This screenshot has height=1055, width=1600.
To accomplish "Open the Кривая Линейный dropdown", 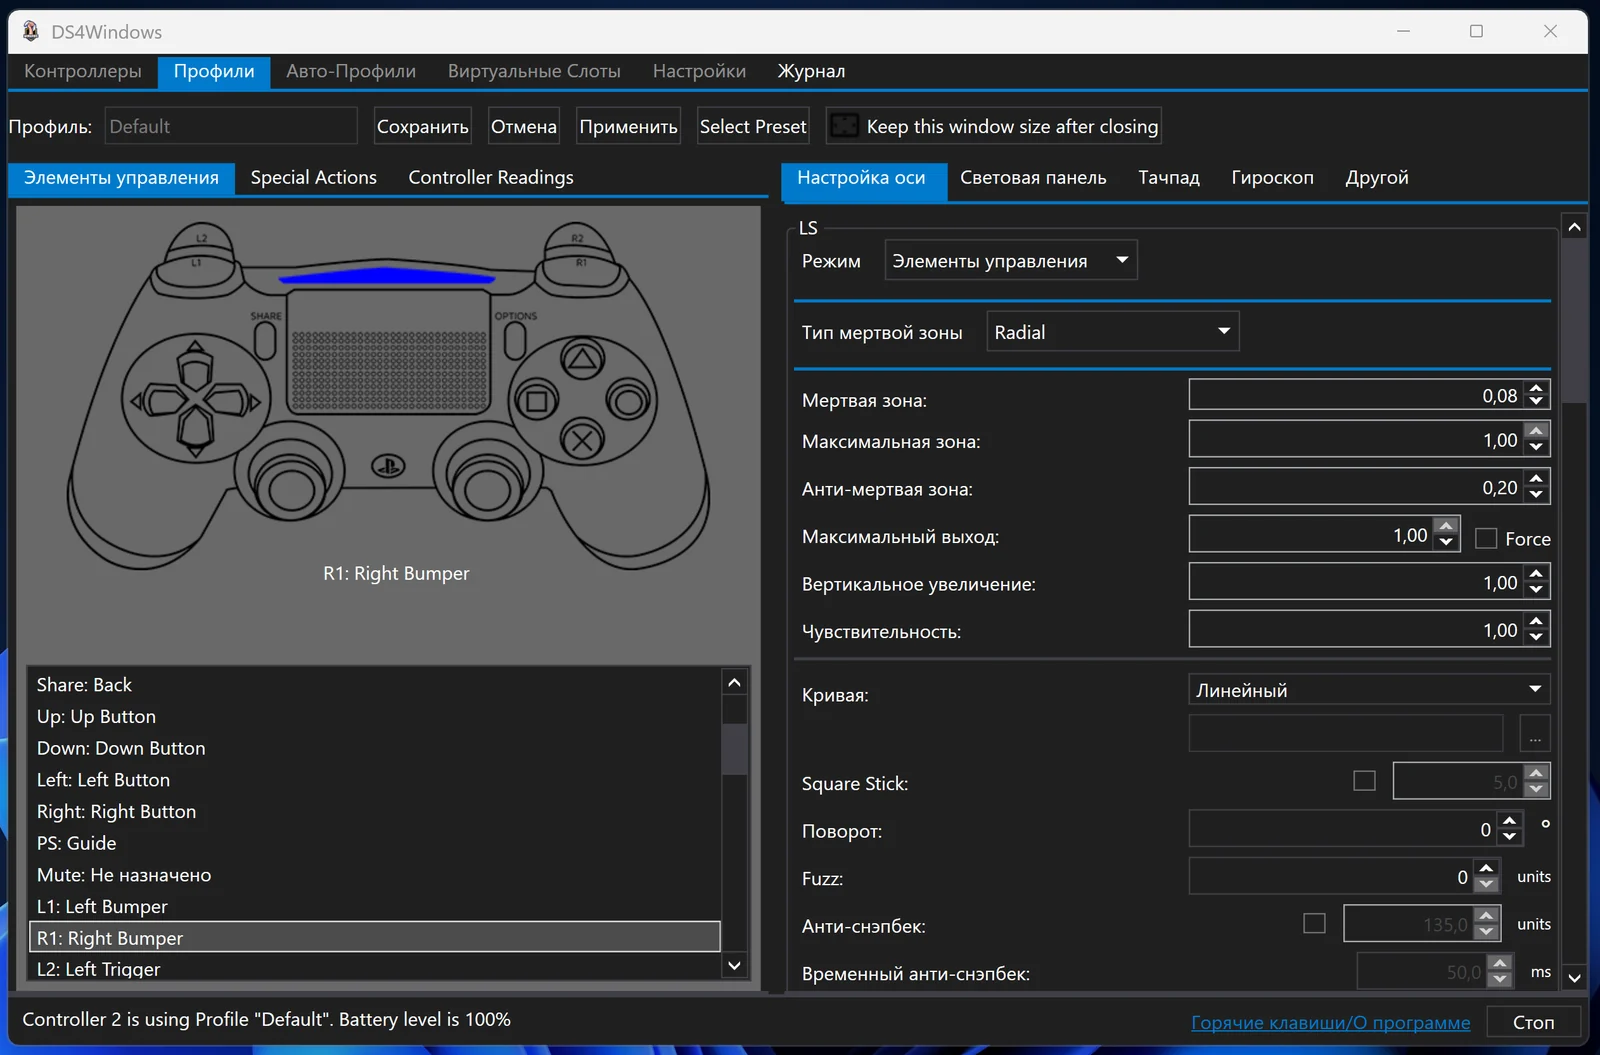I will tap(1369, 689).
